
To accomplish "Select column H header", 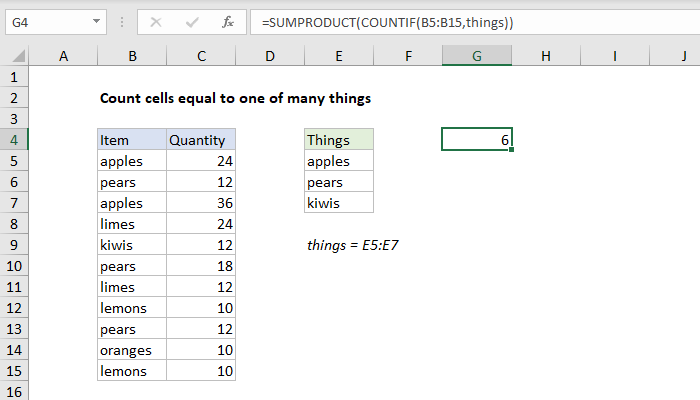I will coord(546,56).
